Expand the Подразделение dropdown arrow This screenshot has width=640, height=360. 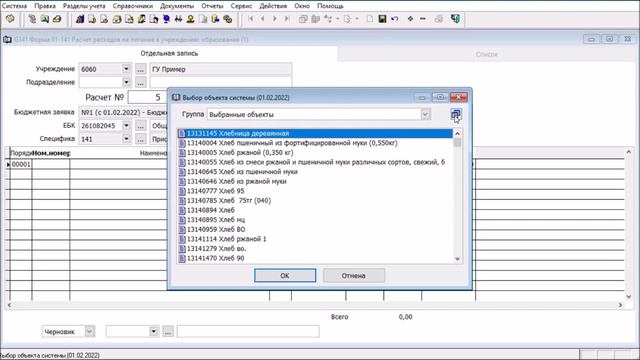coord(126,82)
